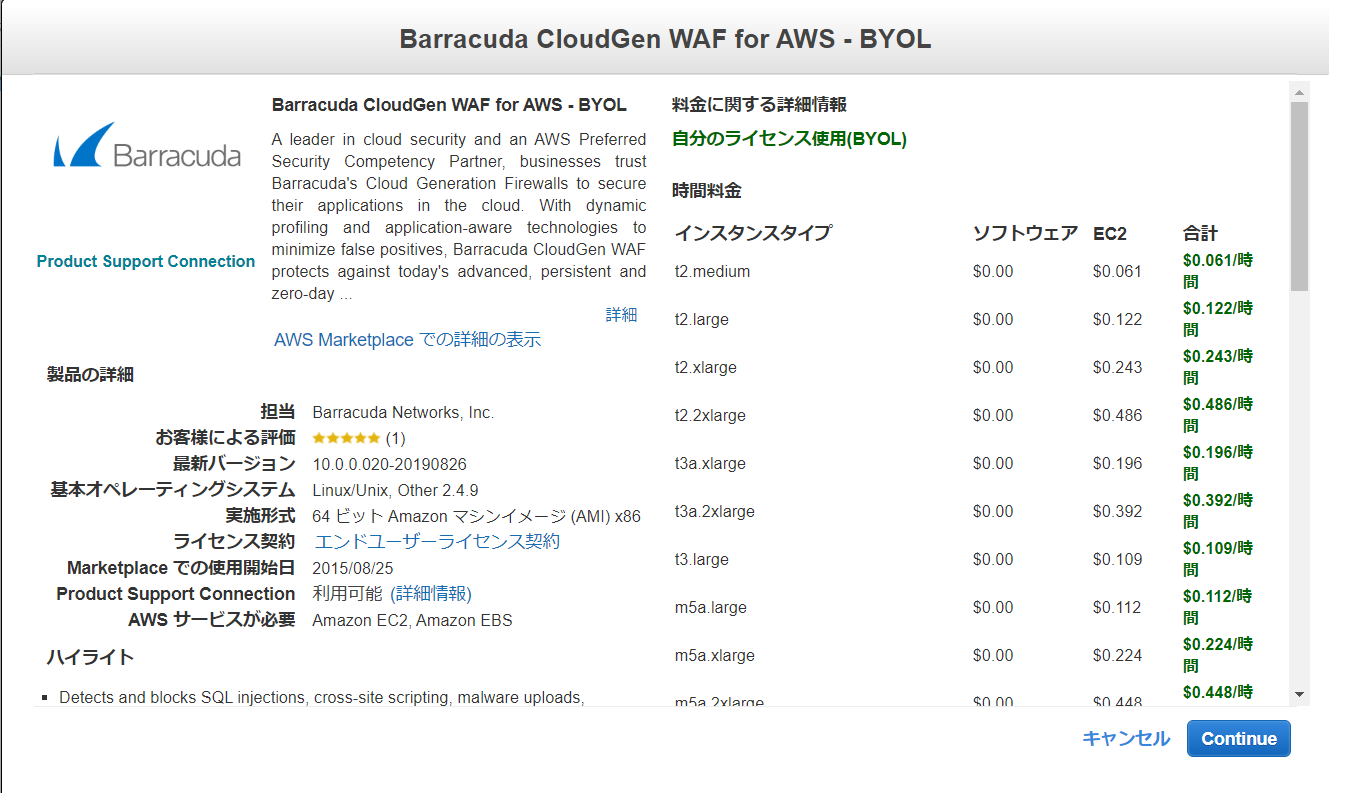Click the vertical scrollbar thumb
This screenshot has width=1348, height=793.
tap(1299, 195)
